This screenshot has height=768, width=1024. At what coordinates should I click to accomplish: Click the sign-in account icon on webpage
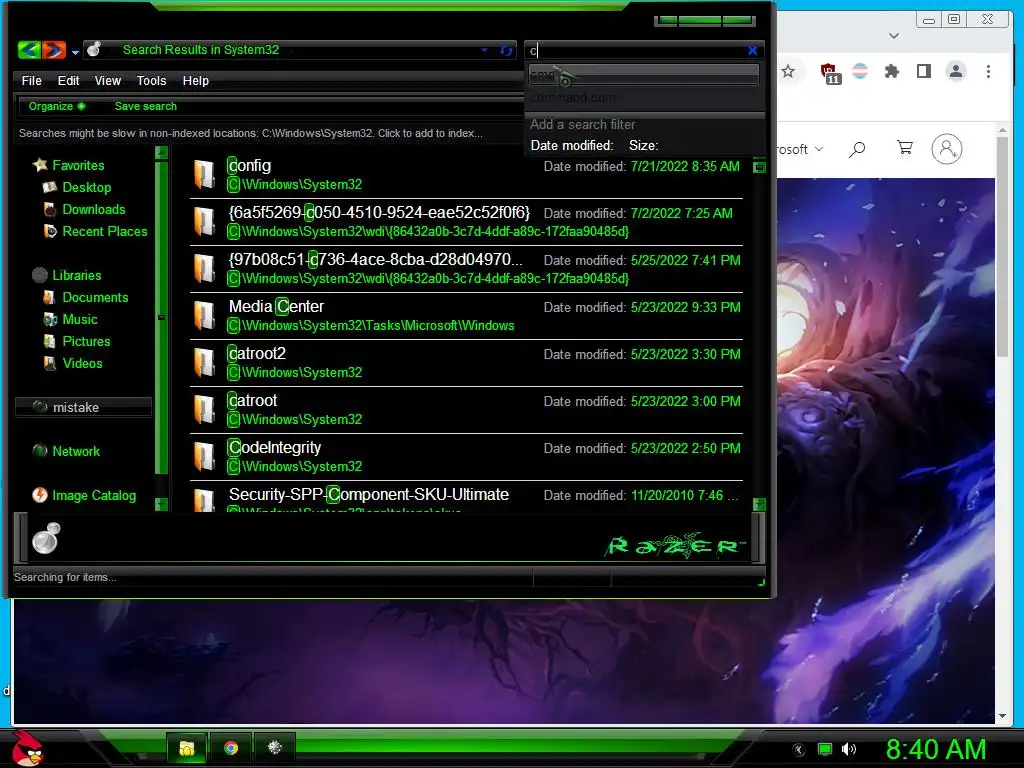tap(947, 150)
